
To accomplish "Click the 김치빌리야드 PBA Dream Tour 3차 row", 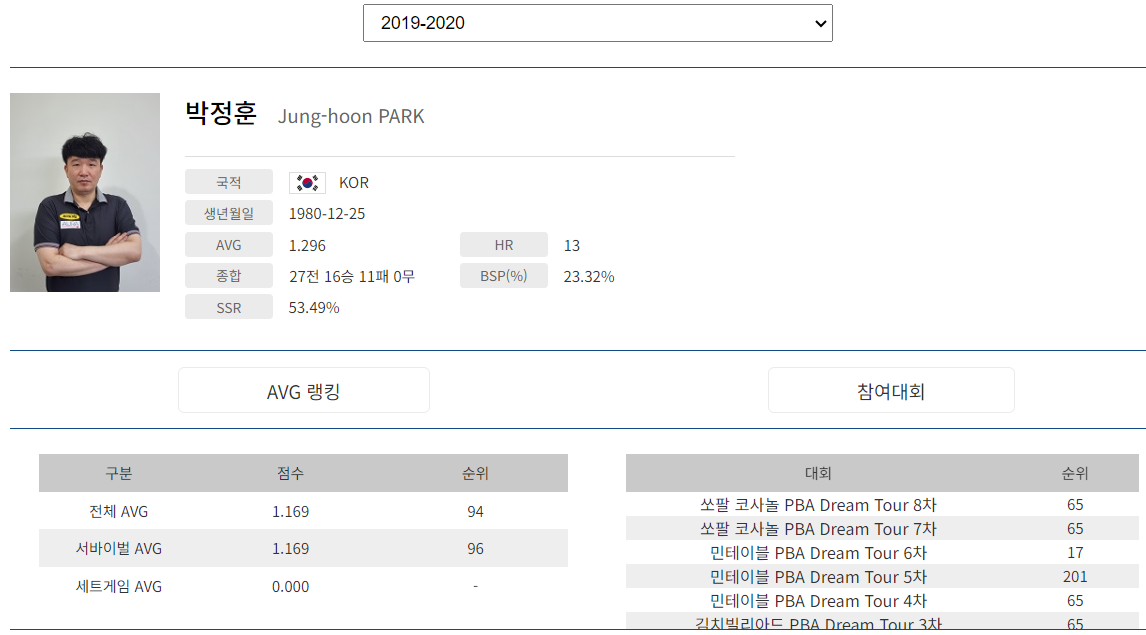I will [820, 624].
